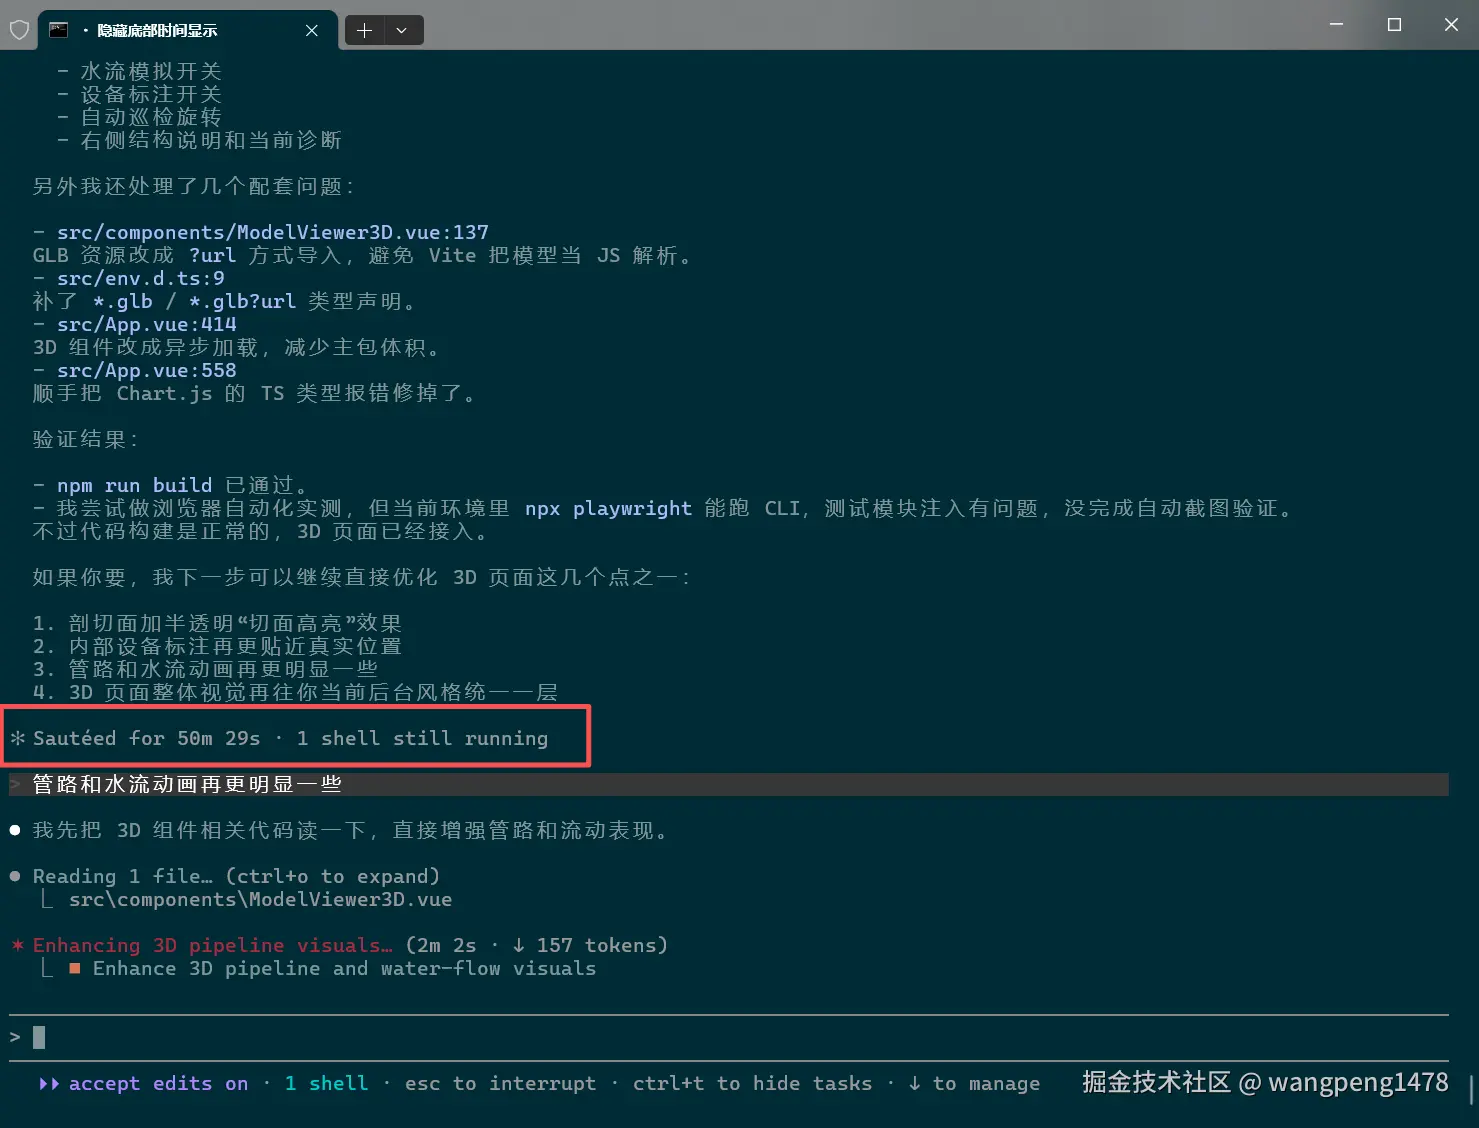Image resolution: width=1479 pixels, height=1128 pixels.
Task: Click the orange square beside Enhance 3D pipeline
Action: [x=75, y=968]
